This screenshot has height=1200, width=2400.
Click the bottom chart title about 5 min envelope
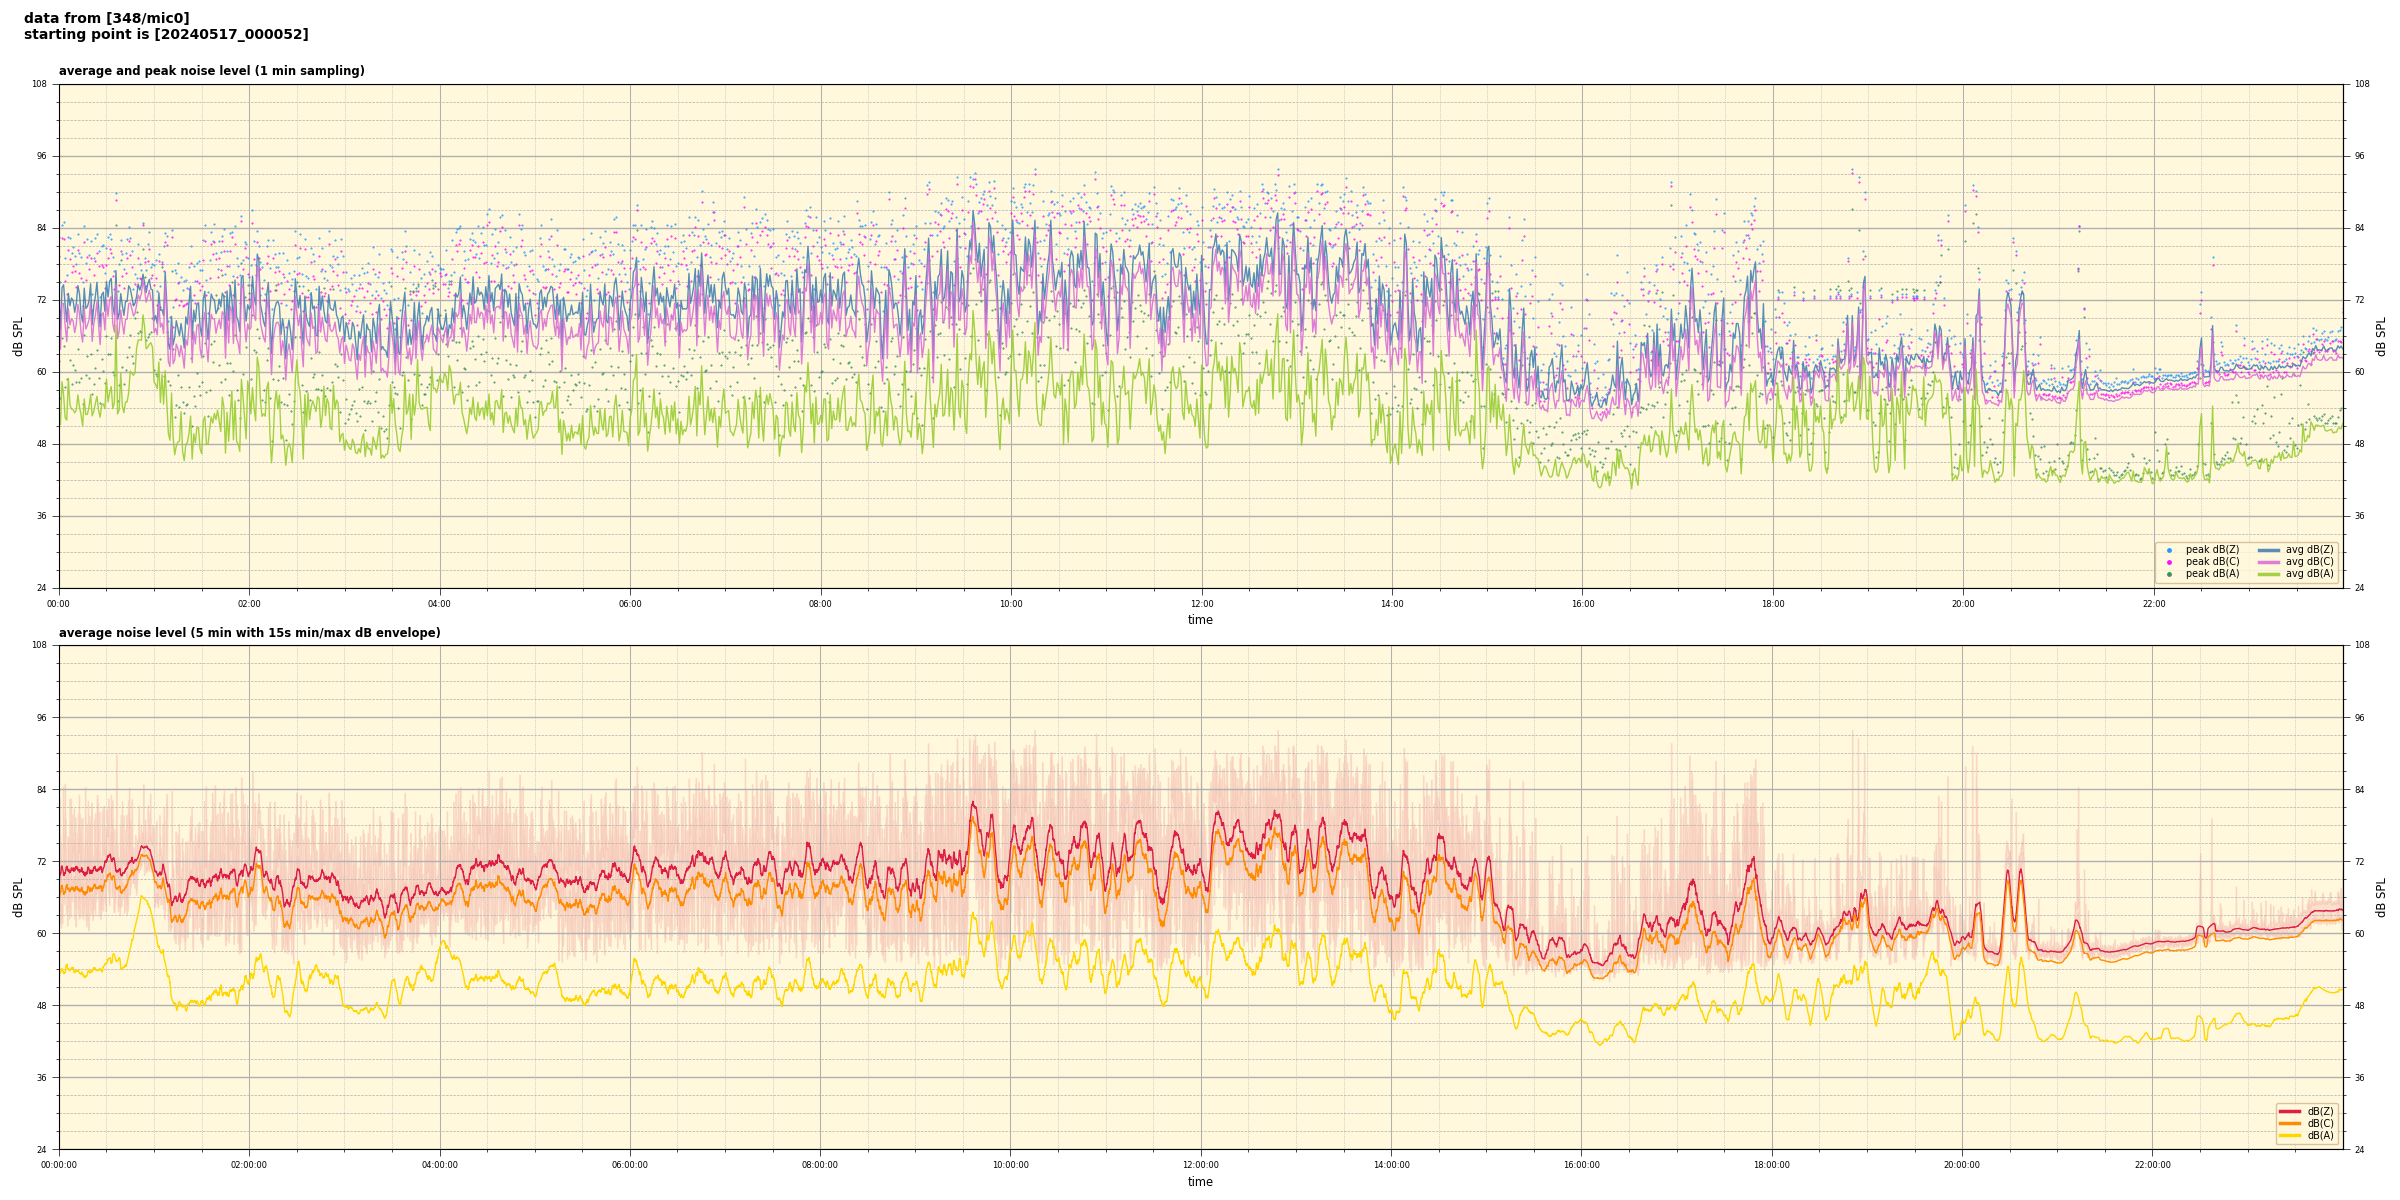tap(249, 633)
